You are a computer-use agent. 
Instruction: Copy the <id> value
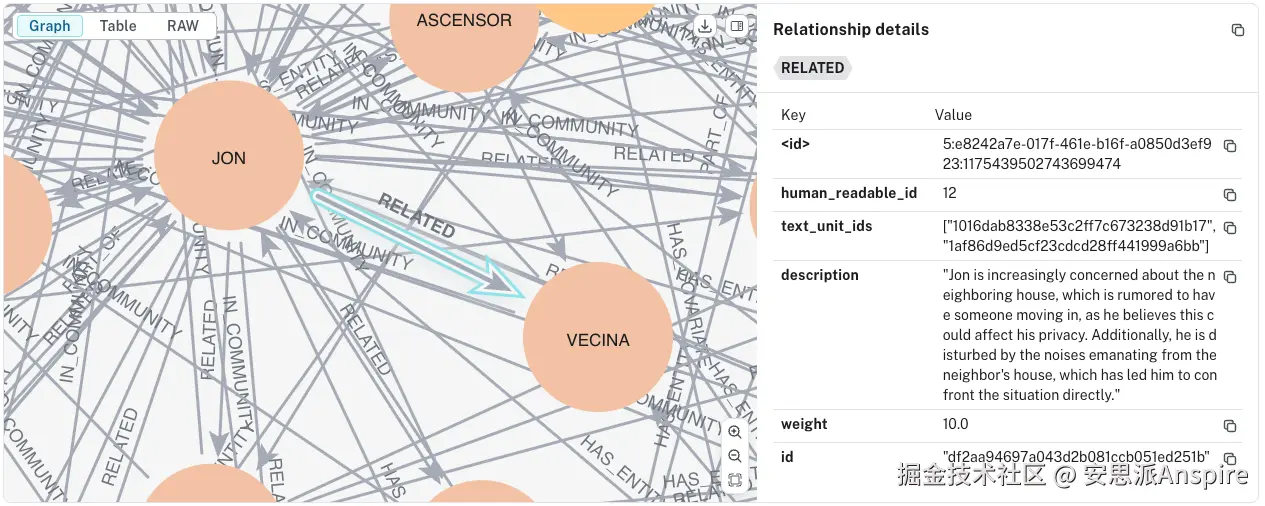click(1231, 146)
